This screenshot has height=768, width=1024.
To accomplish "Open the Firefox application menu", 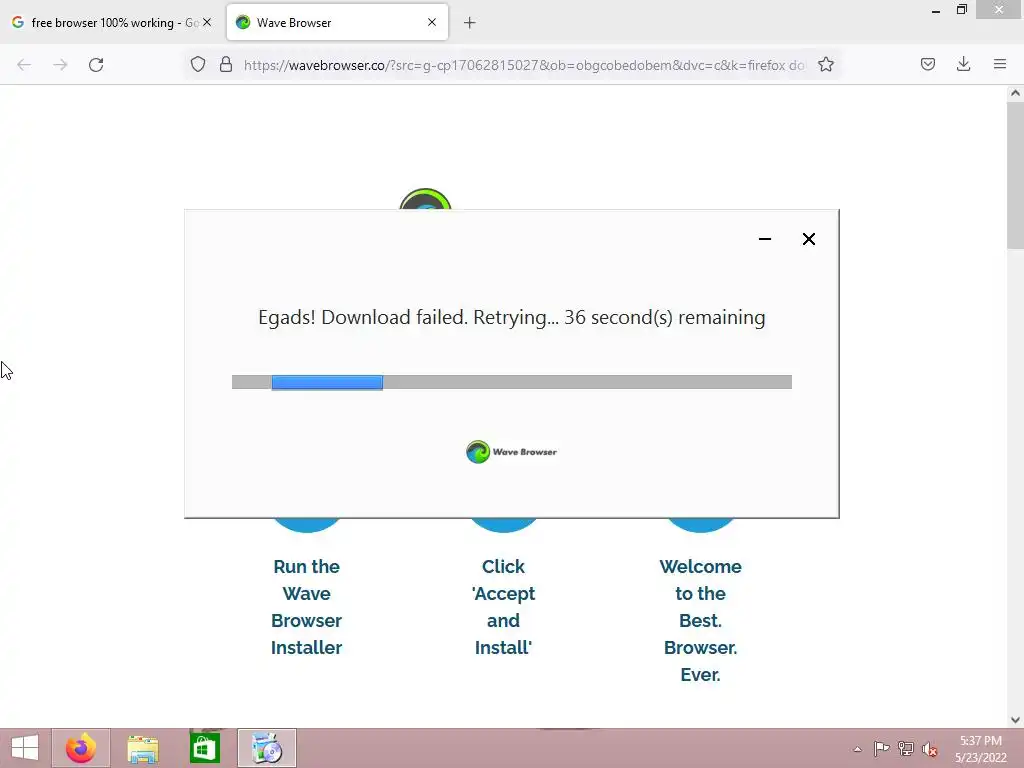I will 1000,64.
